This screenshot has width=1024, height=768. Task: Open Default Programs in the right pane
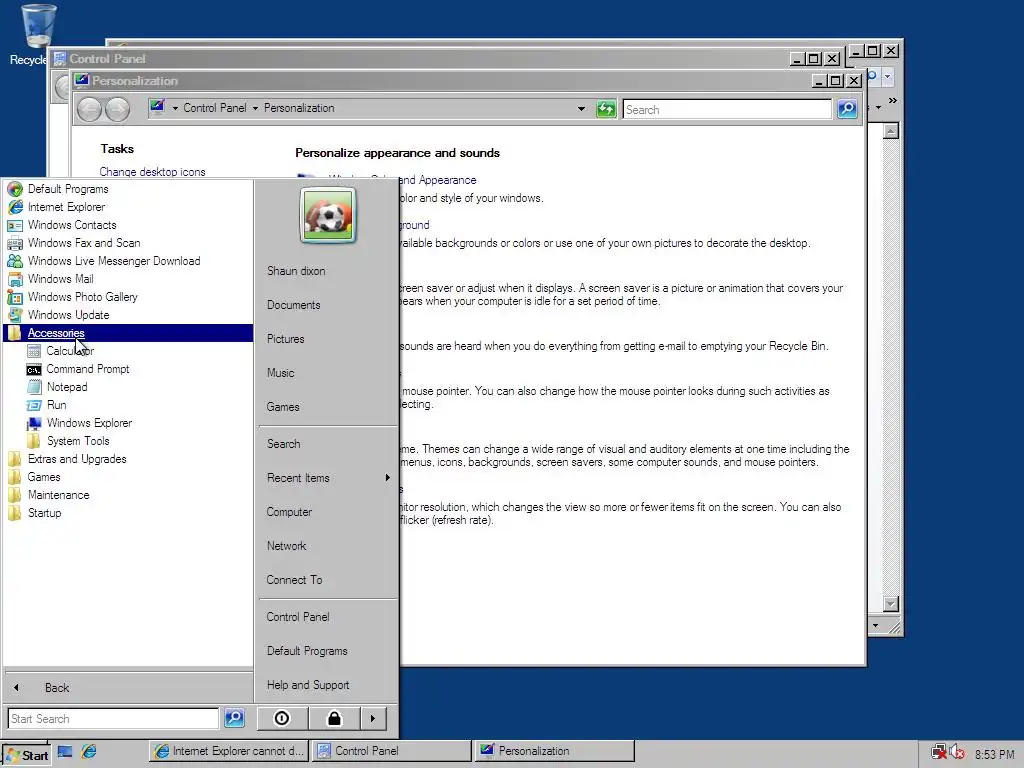click(307, 651)
